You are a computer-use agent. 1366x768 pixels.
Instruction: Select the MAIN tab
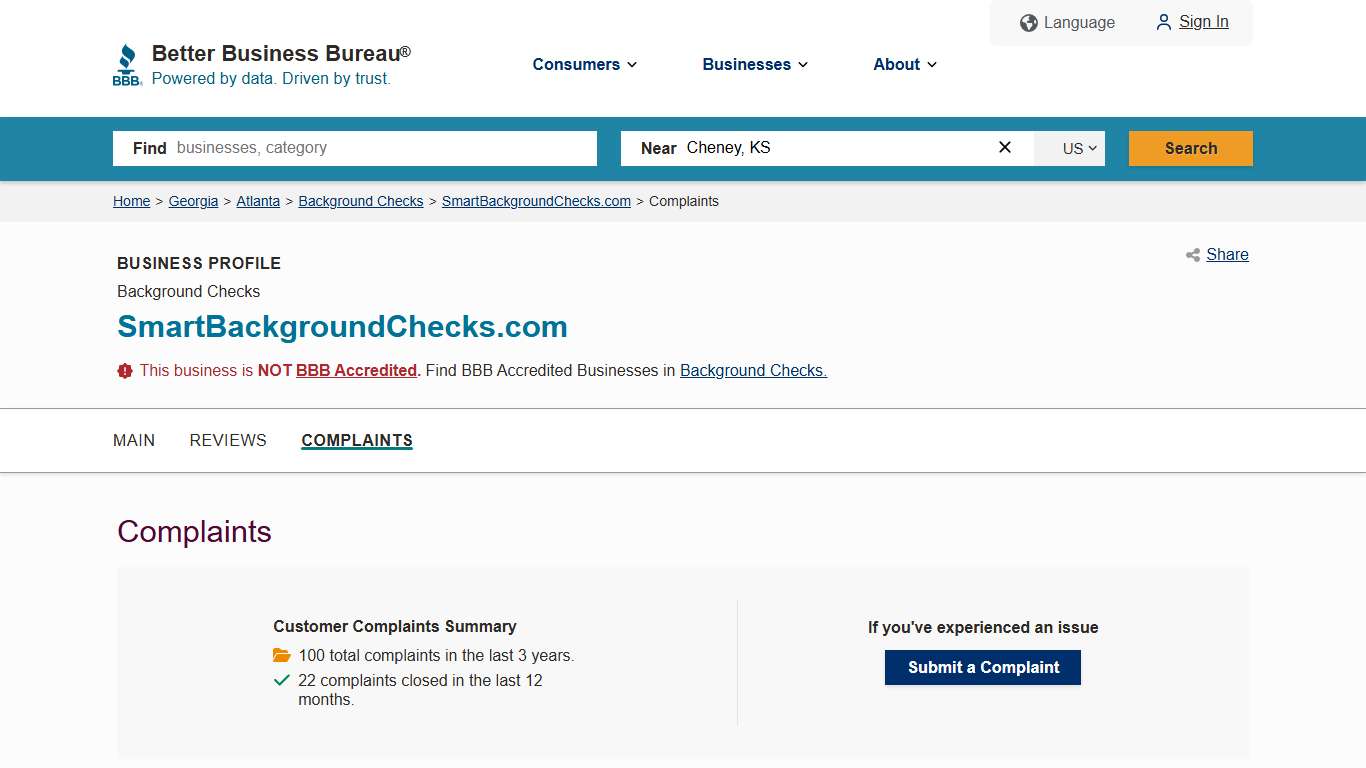tap(134, 440)
